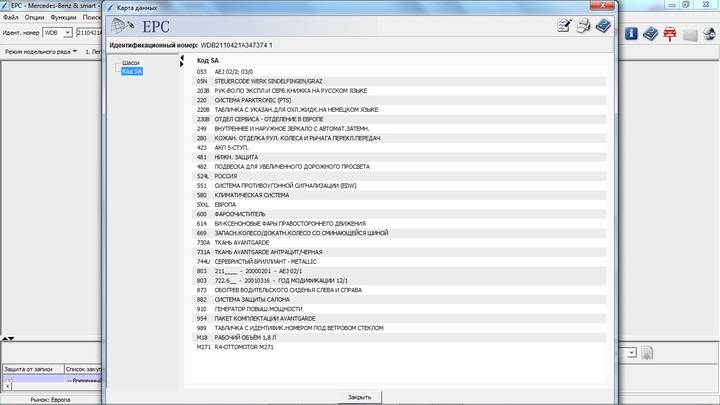
Task: Click the blue info icon in main toolbar
Action: 631,33
